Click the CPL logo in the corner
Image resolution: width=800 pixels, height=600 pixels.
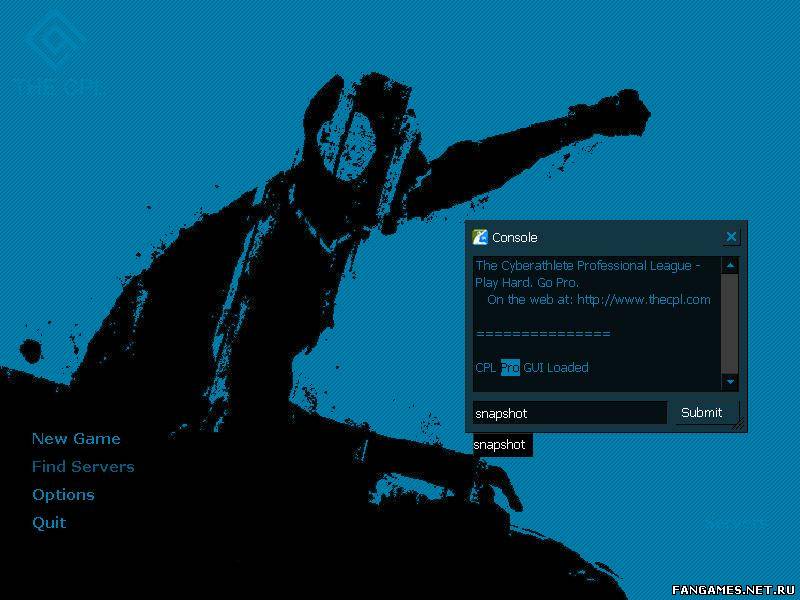tap(59, 55)
